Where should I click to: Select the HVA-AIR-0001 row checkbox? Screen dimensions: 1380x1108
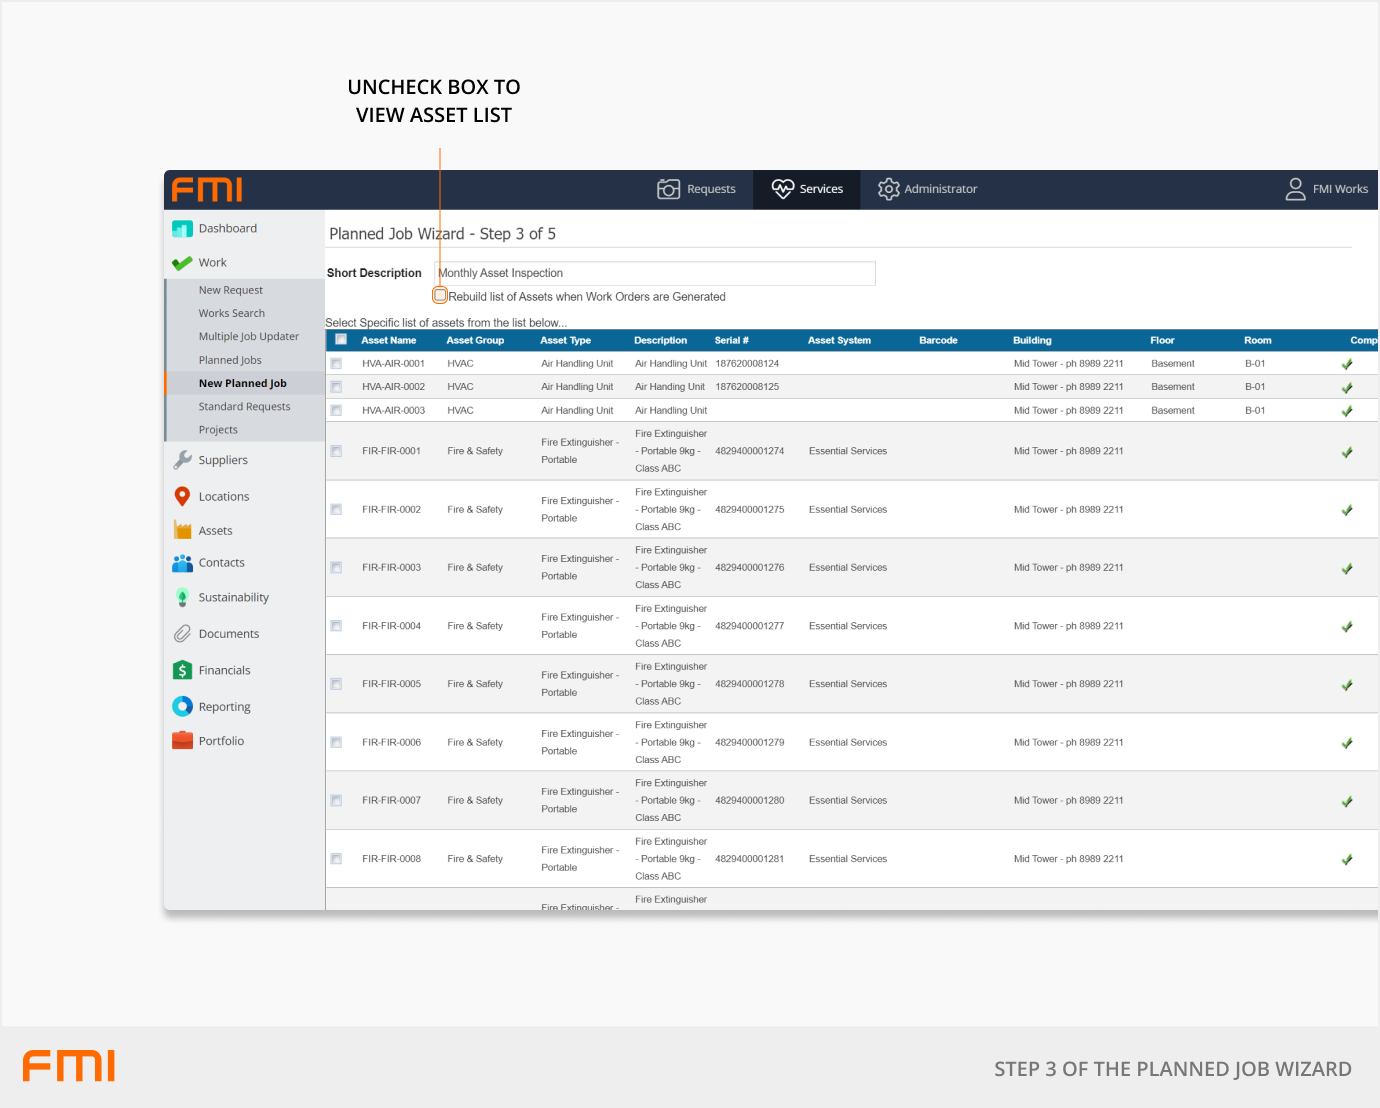click(337, 364)
